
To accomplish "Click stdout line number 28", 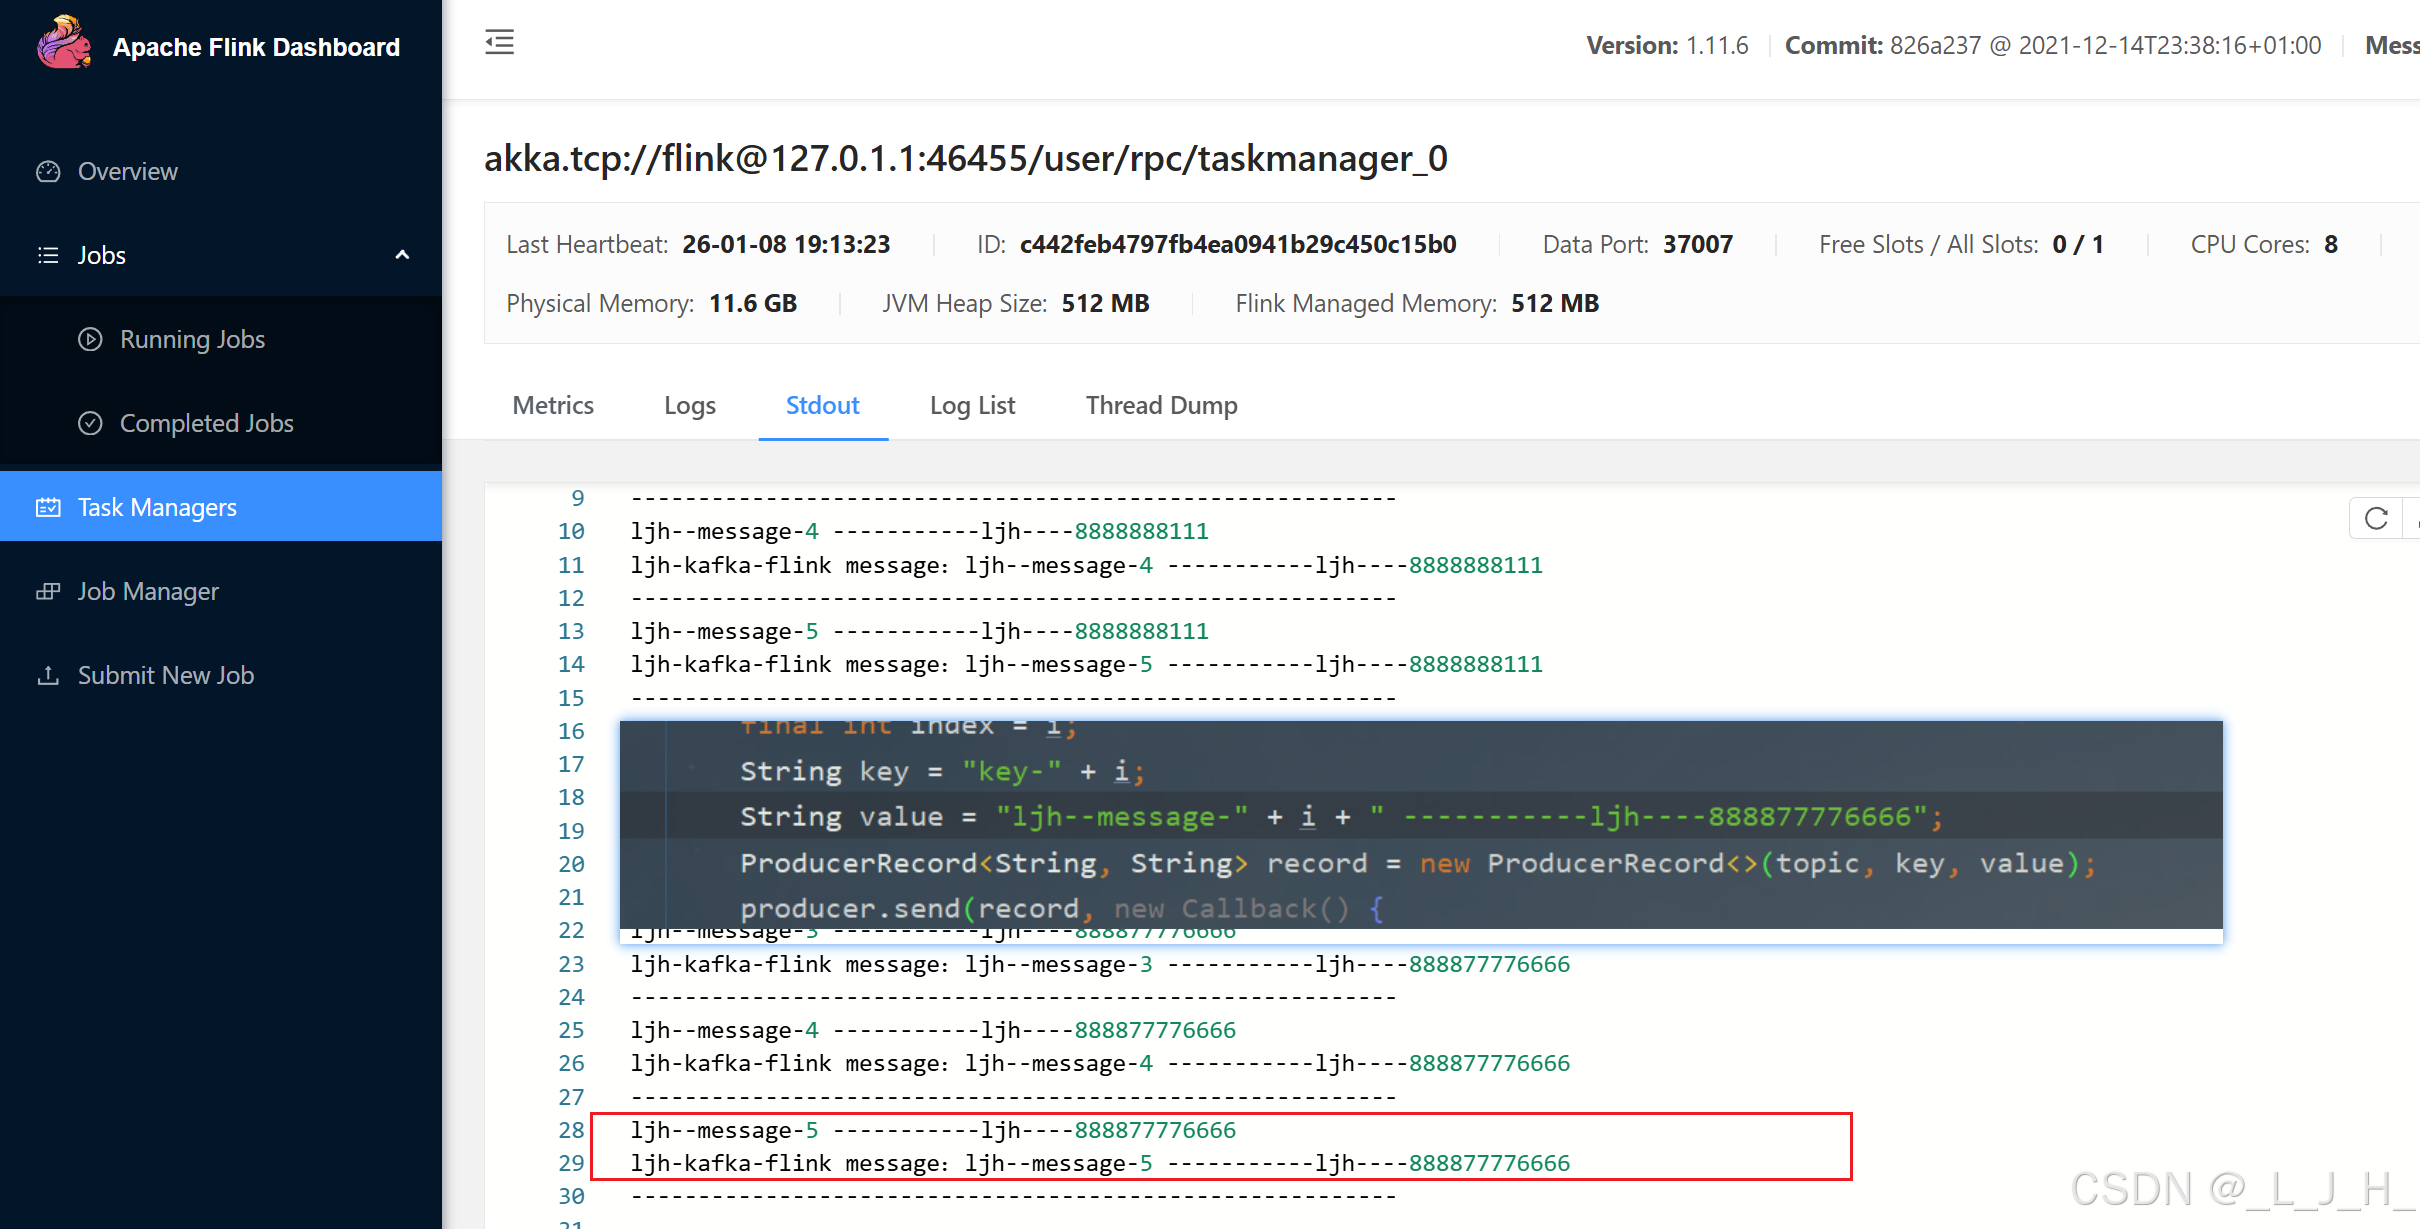I will (x=571, y=1130).
